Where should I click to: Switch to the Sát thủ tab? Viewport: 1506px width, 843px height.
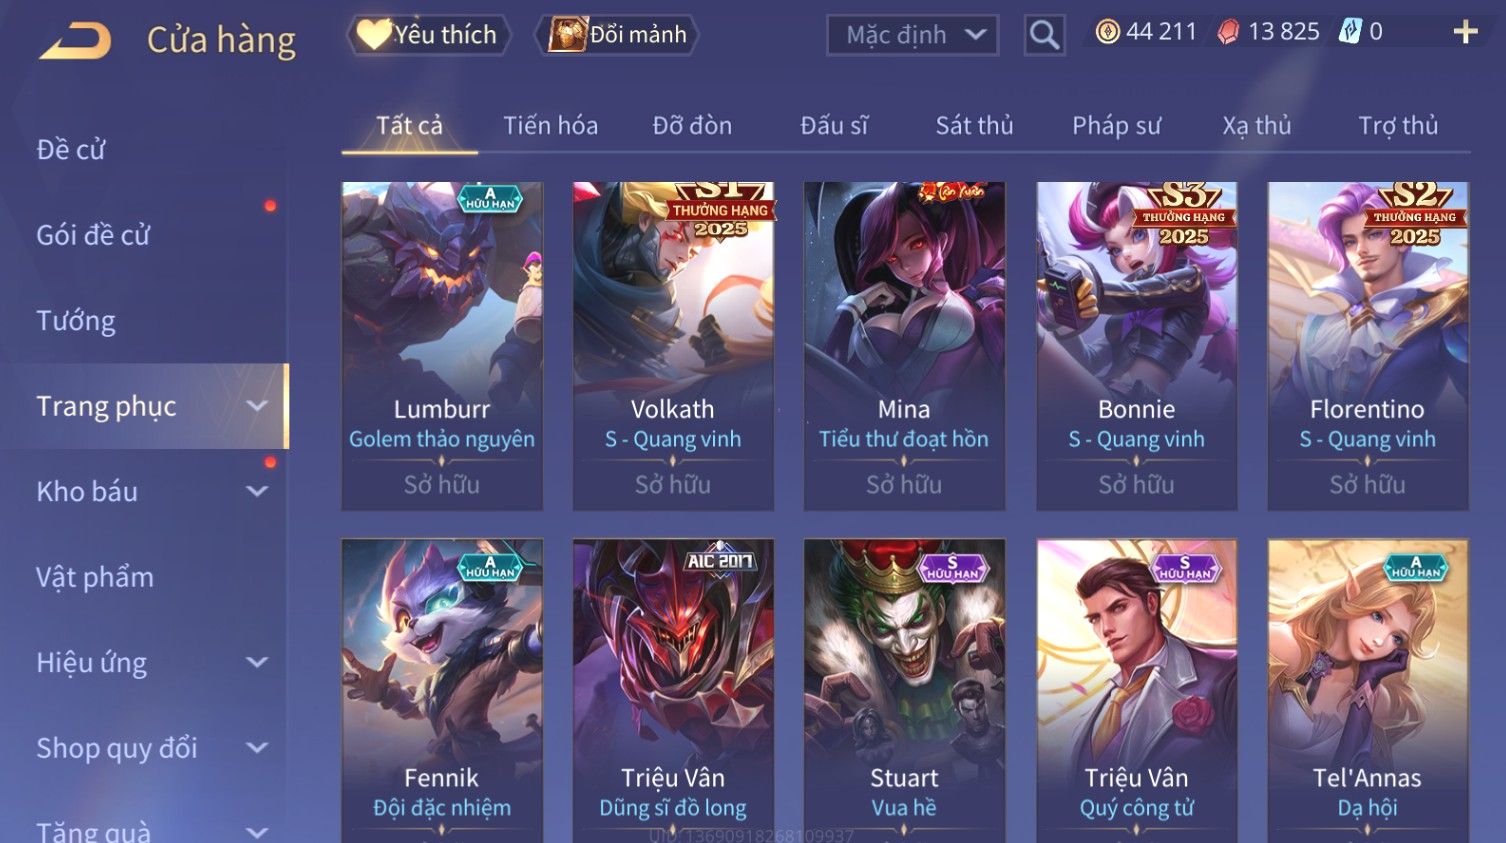974,125
